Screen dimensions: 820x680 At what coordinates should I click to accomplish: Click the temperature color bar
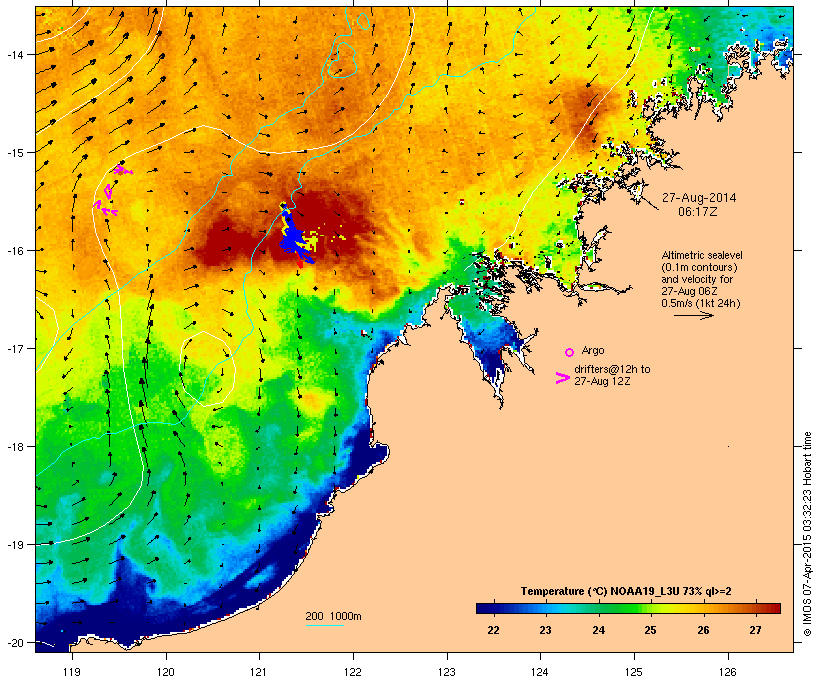[x=628, y=608]
